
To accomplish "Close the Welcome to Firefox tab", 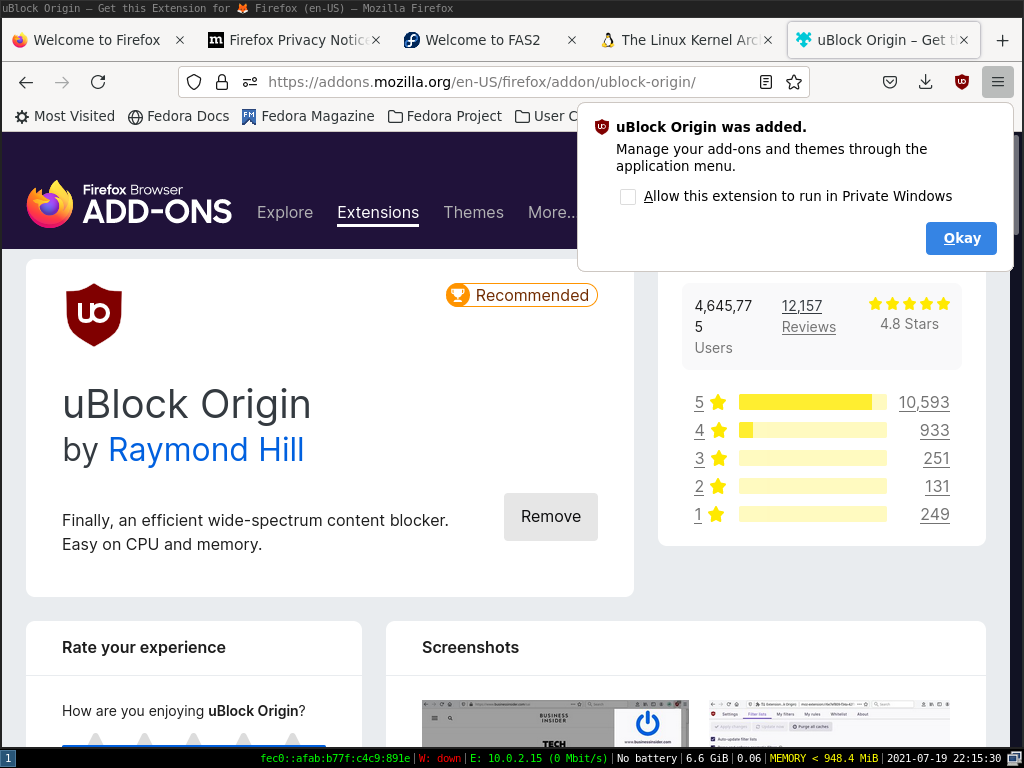I will tap(180, 40).
